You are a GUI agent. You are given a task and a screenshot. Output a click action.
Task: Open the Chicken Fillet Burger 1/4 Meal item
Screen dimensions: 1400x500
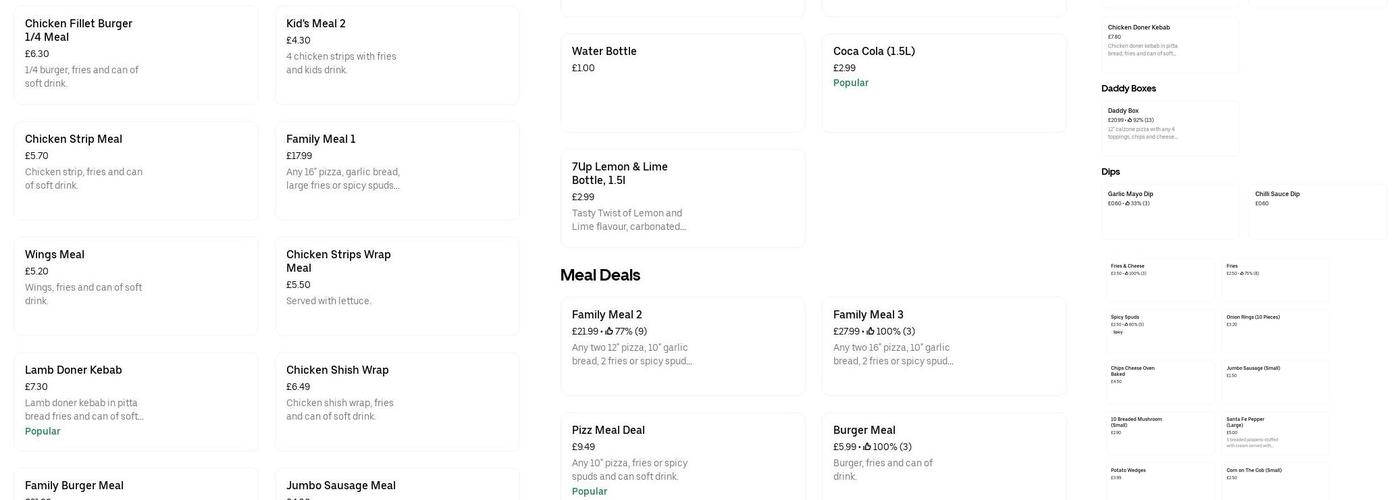135,54
